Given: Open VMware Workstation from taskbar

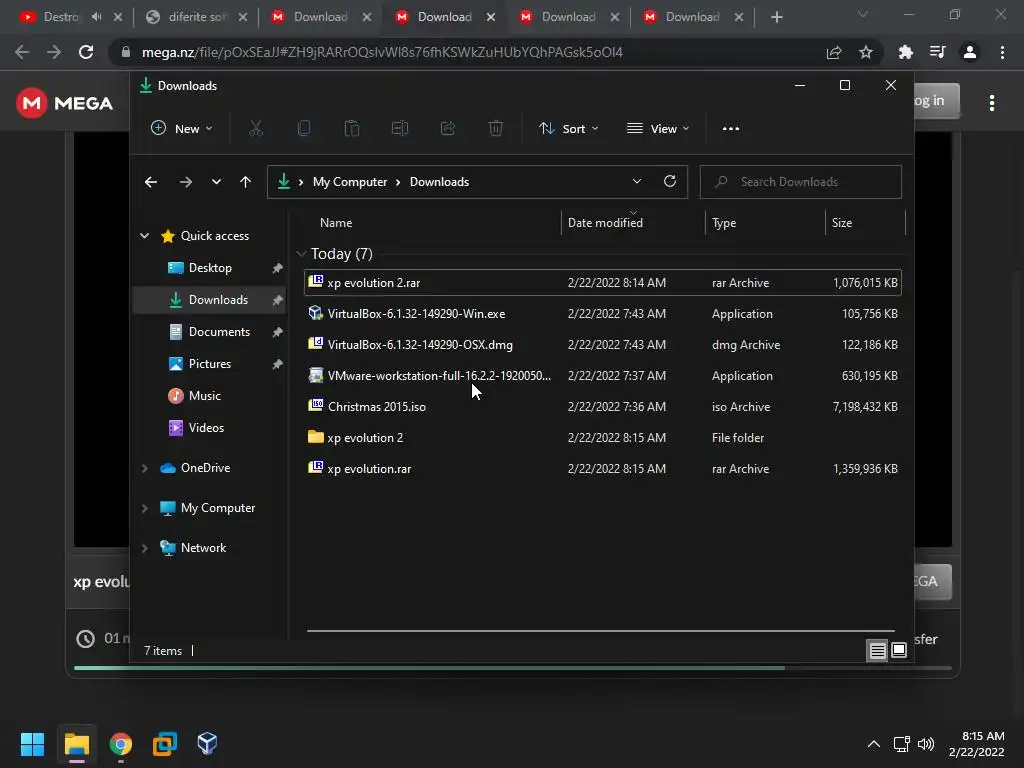Looking at the screenshot, I should pyautogui.click(x=165, y=744).
